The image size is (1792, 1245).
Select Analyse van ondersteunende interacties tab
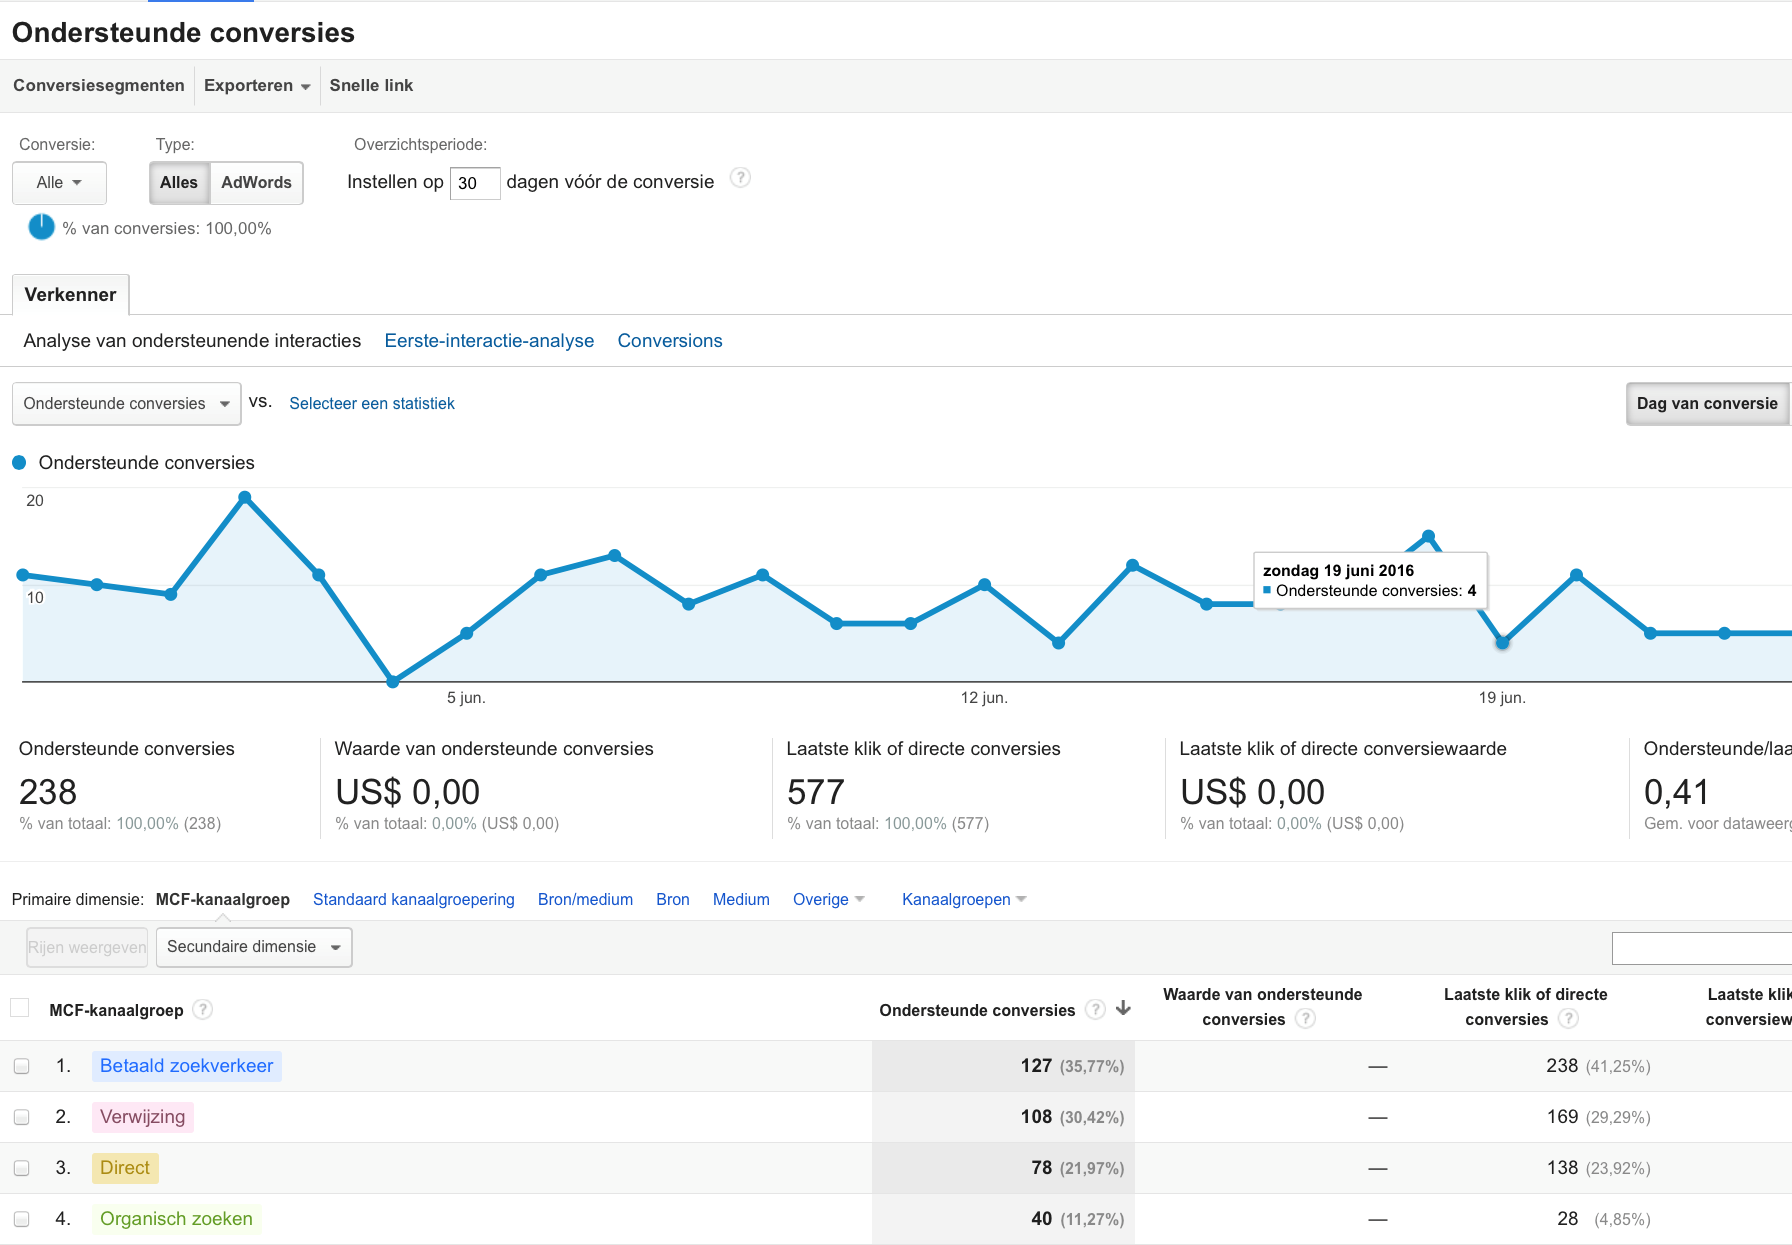[192, 341]
